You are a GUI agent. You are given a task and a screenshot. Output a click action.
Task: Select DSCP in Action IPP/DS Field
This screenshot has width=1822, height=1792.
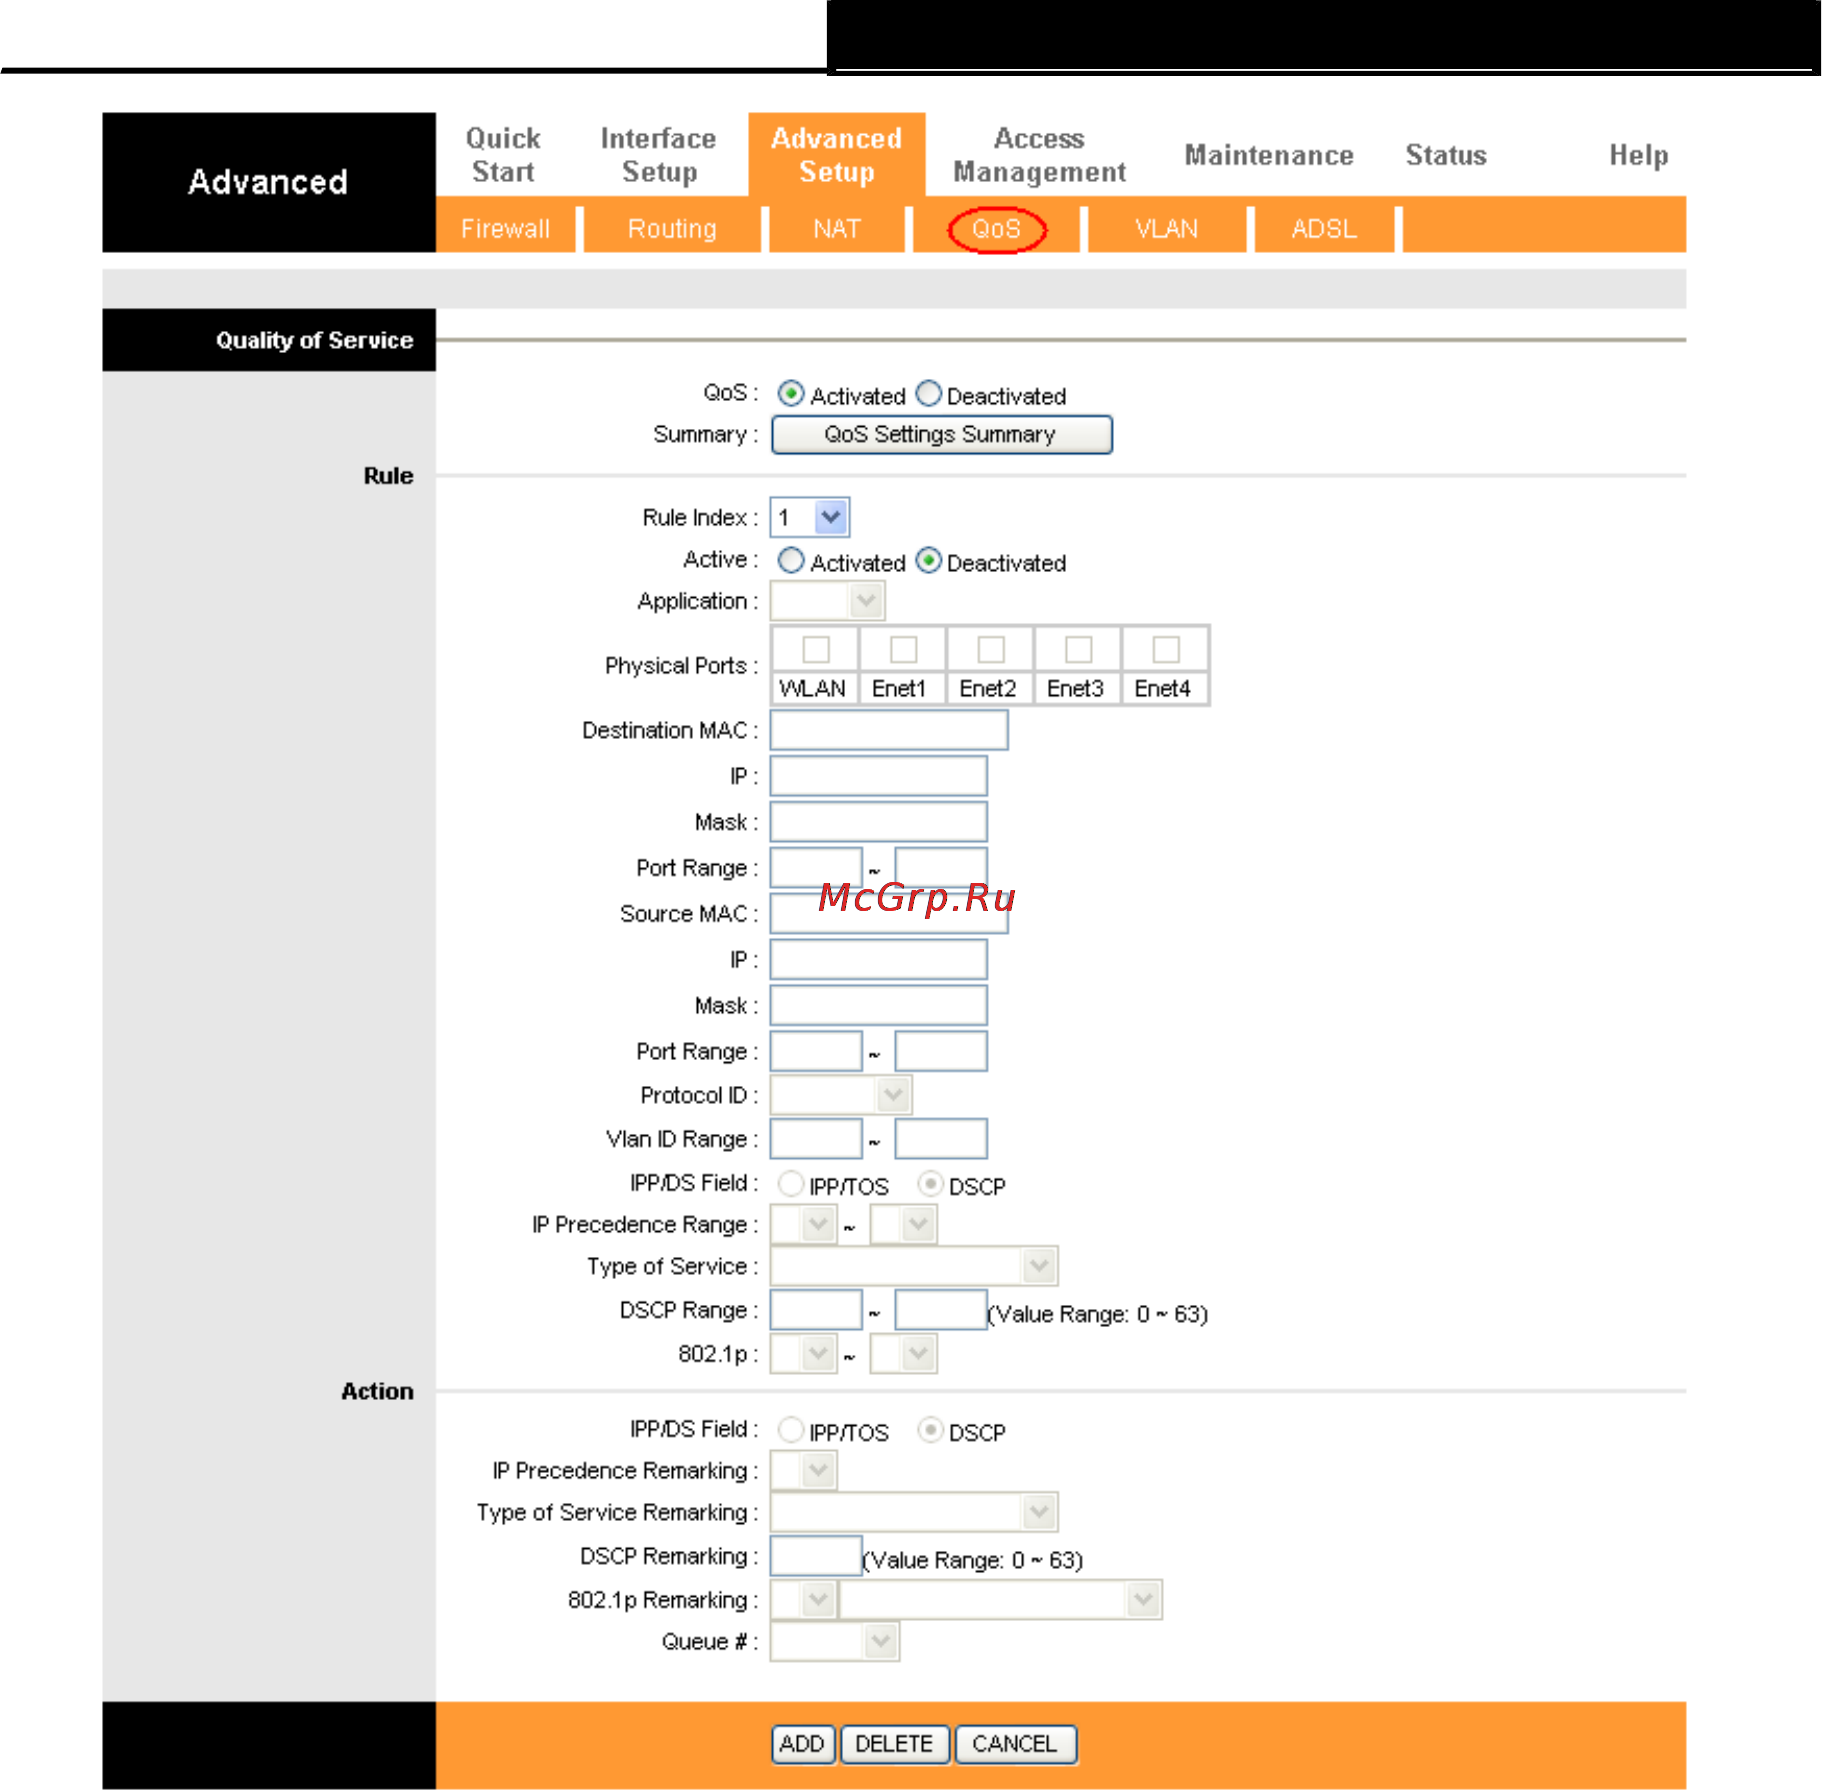click(x=930, y=1430)
